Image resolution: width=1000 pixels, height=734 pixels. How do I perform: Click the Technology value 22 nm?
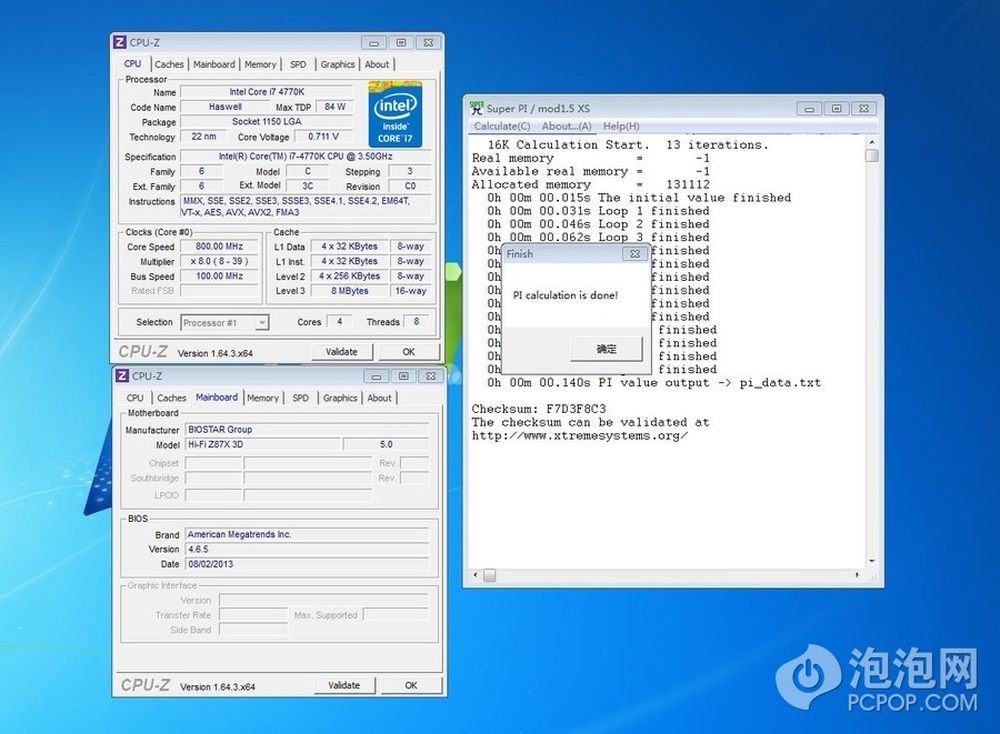pos(203,136)
